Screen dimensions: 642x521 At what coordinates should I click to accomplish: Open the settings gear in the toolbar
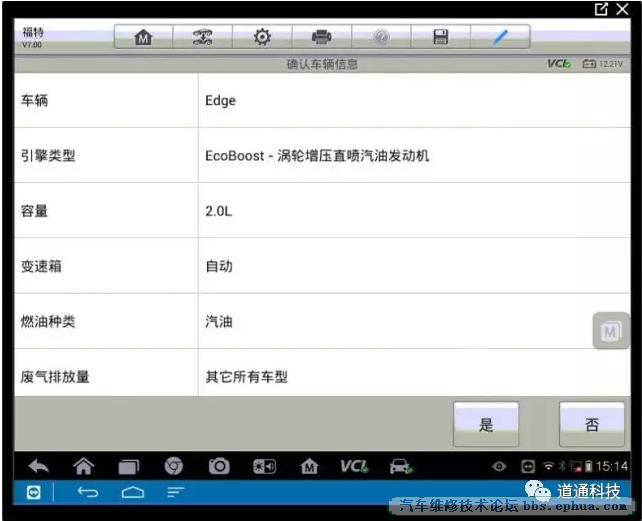point(262,37)
